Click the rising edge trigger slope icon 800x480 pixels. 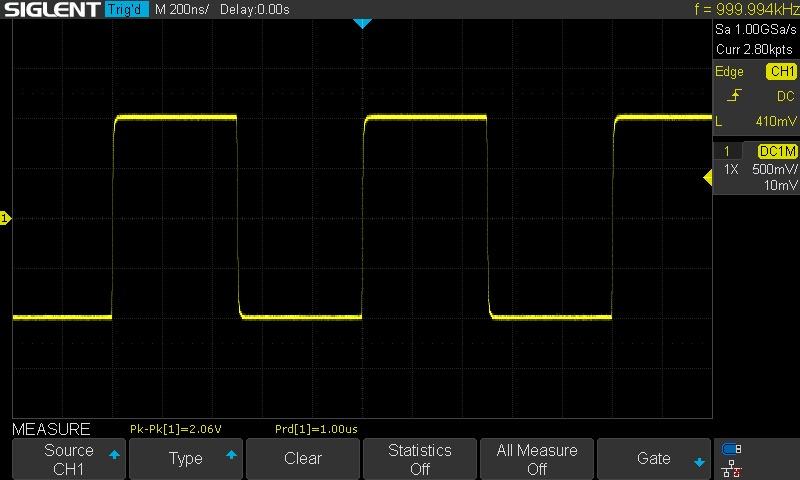[x=734, y=96]
